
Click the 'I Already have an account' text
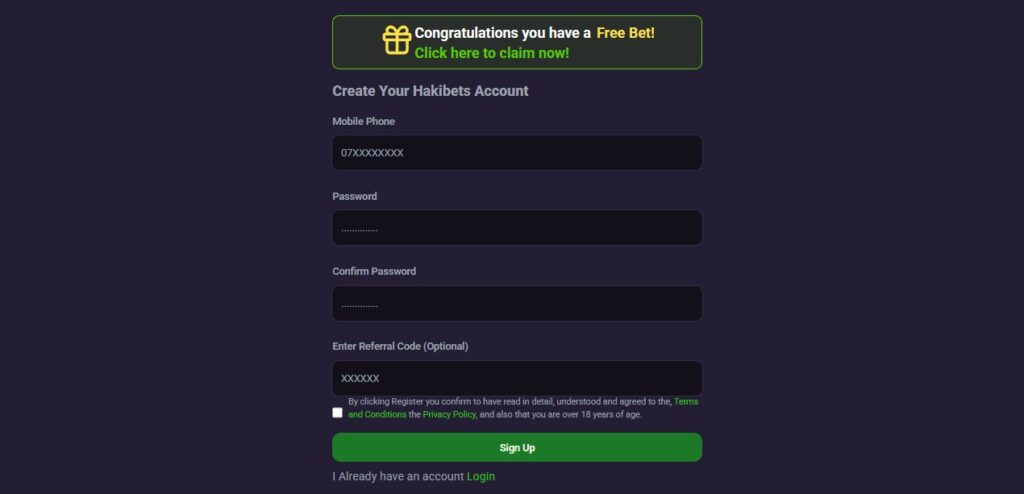(398, 476)
